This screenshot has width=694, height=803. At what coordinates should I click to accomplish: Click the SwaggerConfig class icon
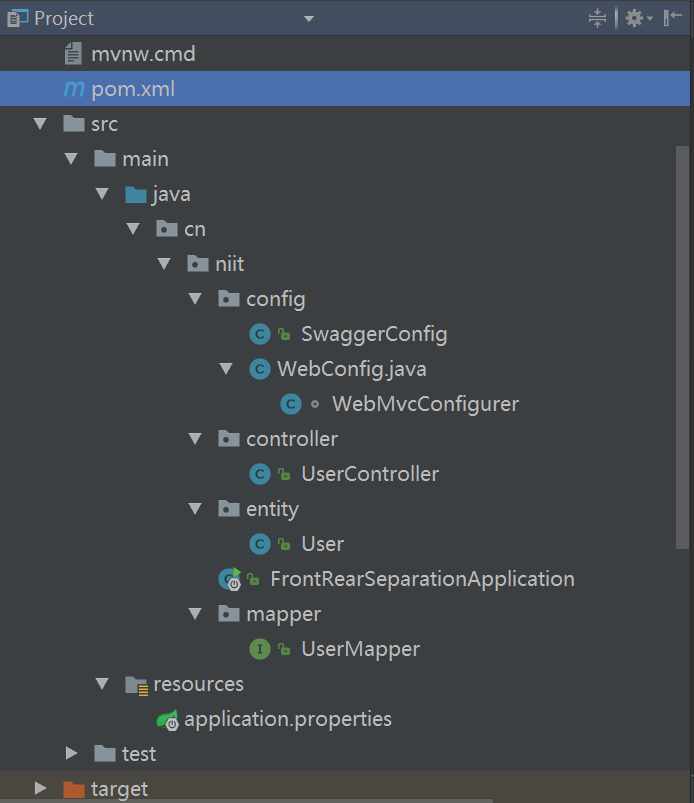(260, 334)
